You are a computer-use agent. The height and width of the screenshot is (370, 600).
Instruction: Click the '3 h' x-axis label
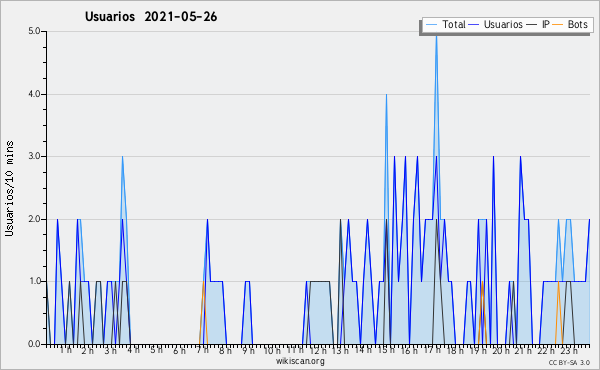tap(111, 350)
